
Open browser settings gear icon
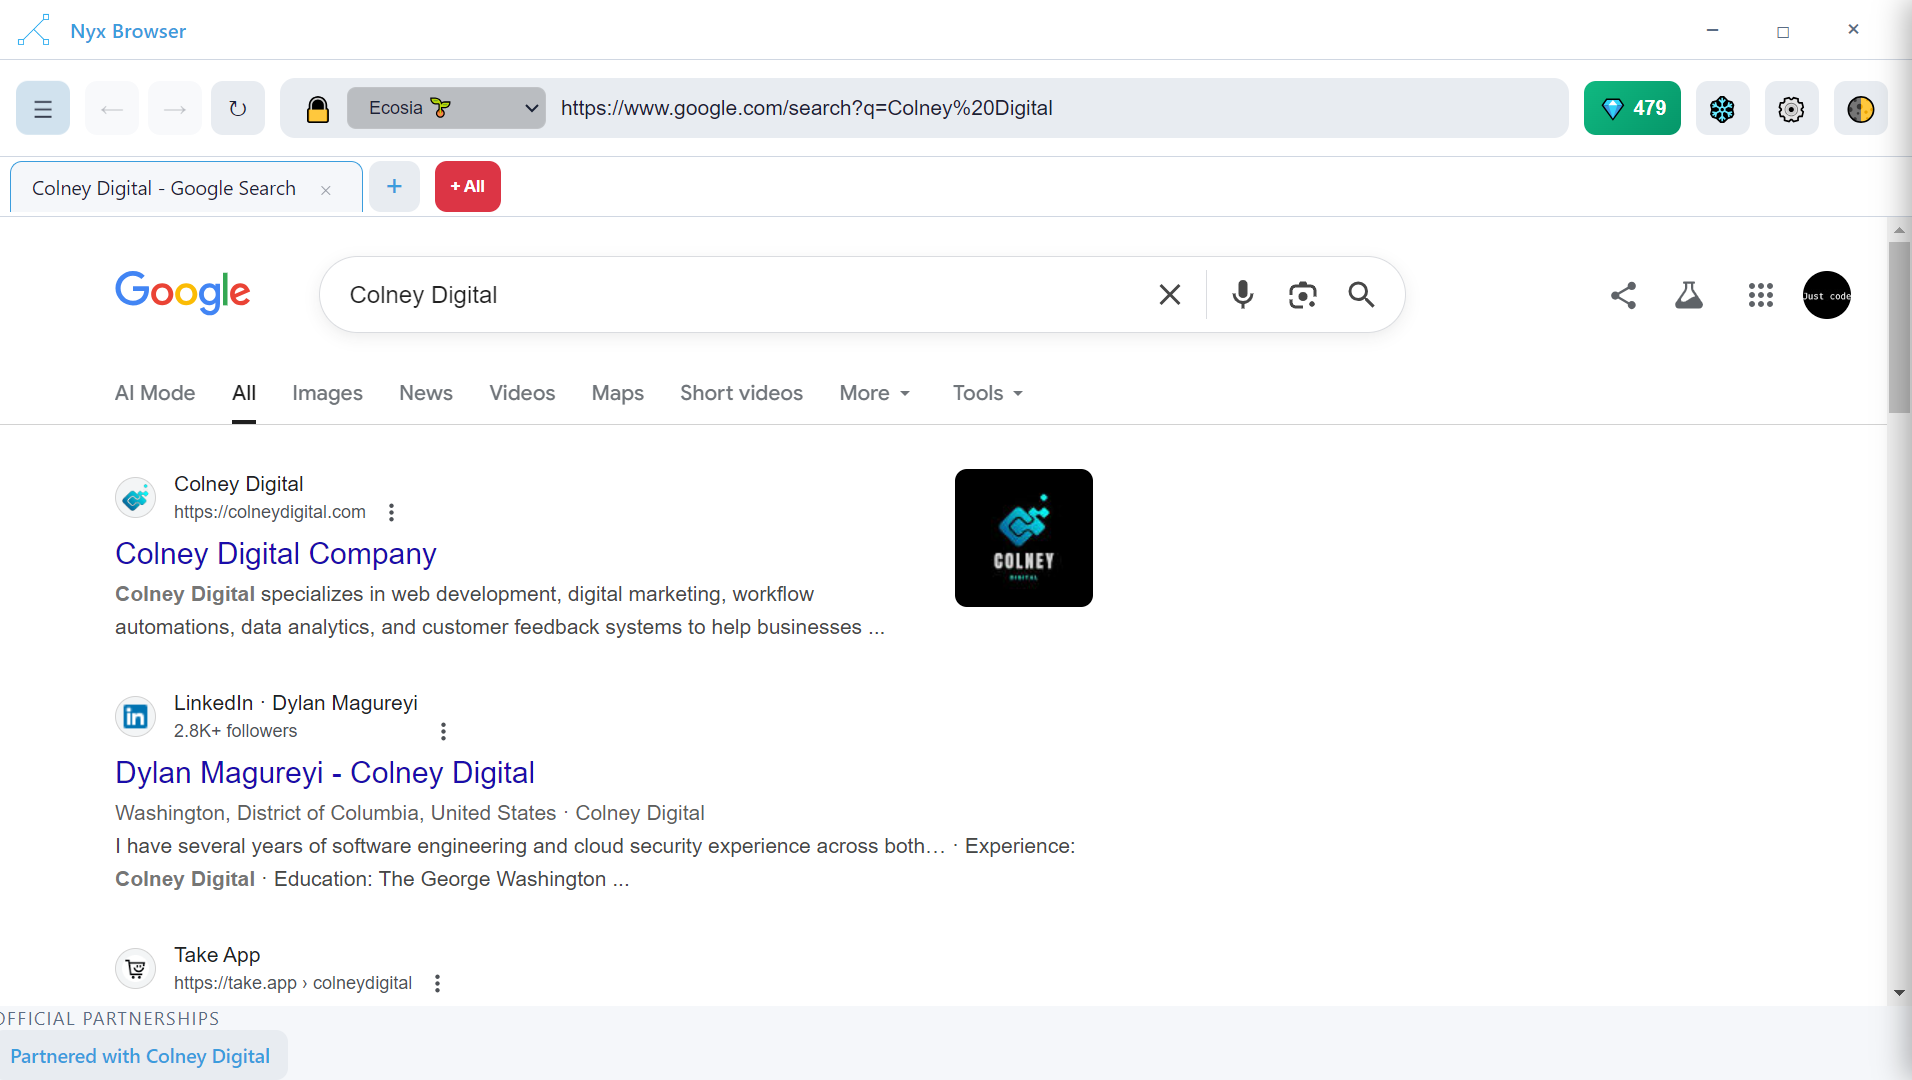(1791, 108)
